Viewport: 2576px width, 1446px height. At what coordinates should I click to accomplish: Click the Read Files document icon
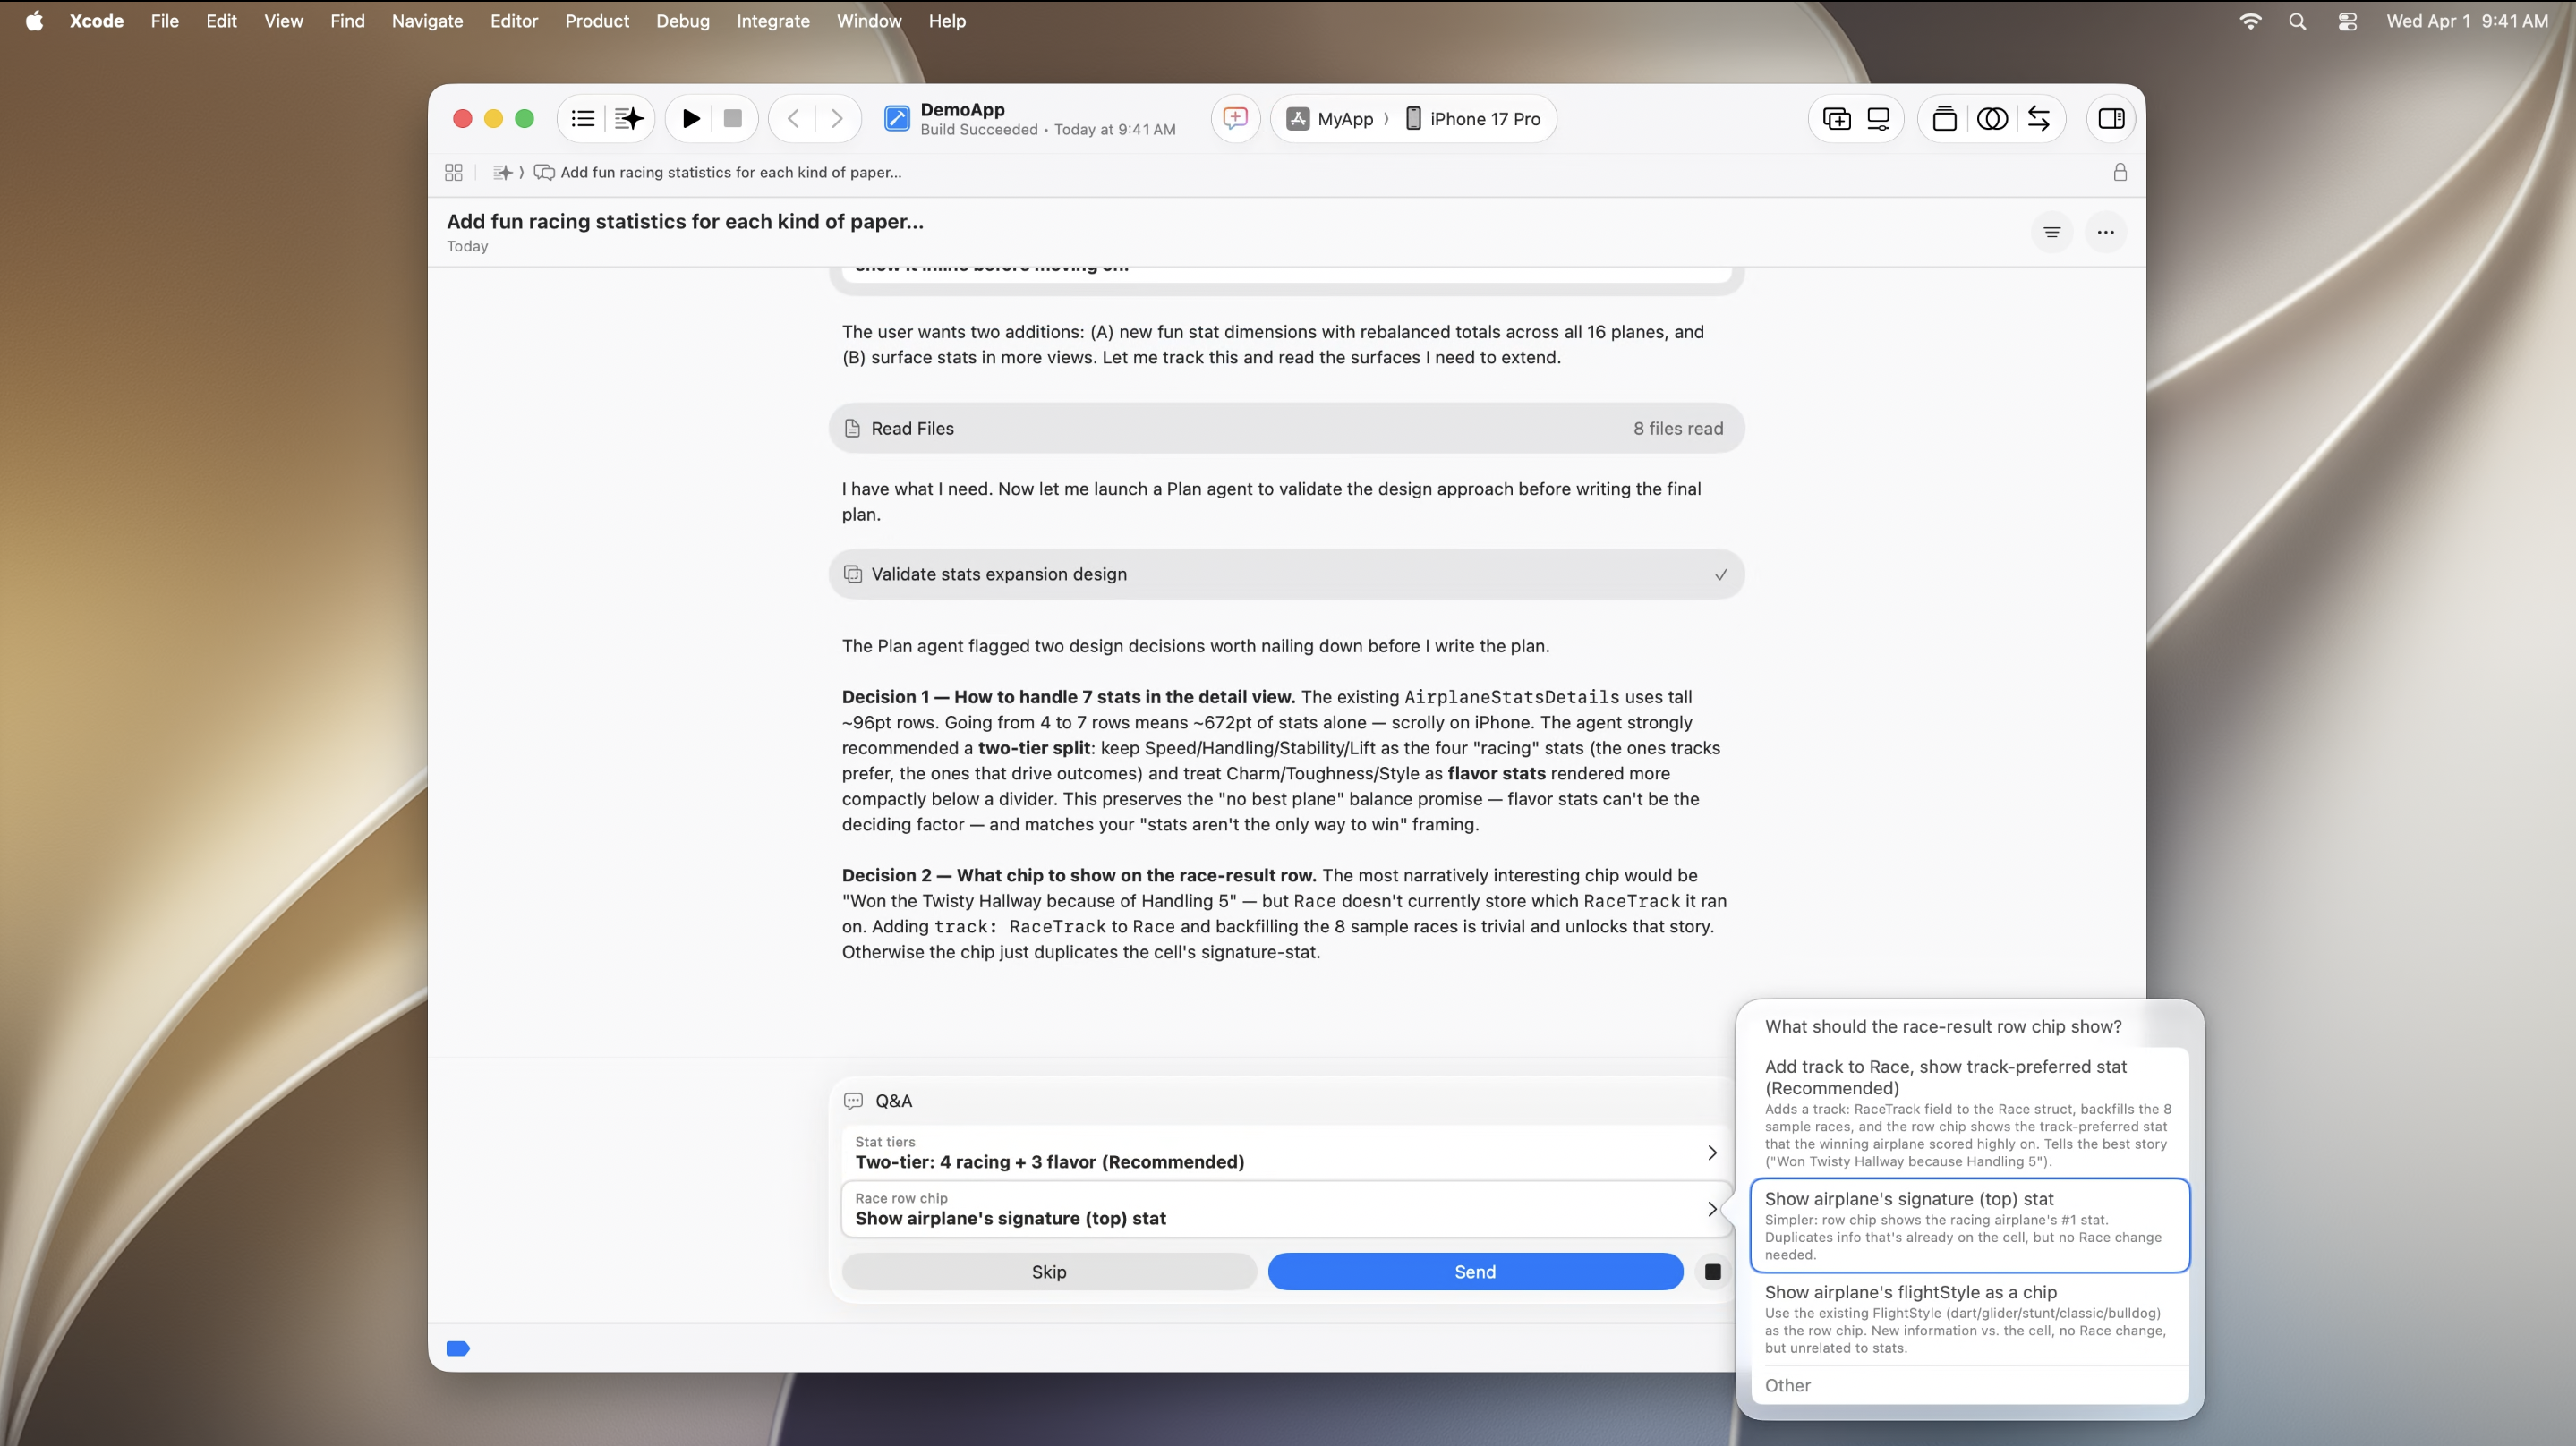852,428
